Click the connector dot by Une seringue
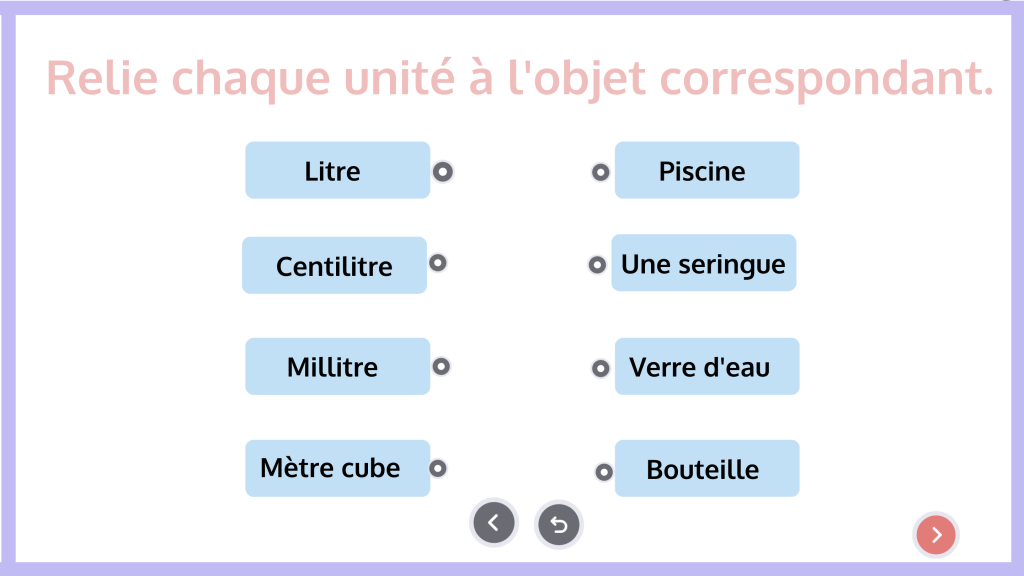 [597, 265]
